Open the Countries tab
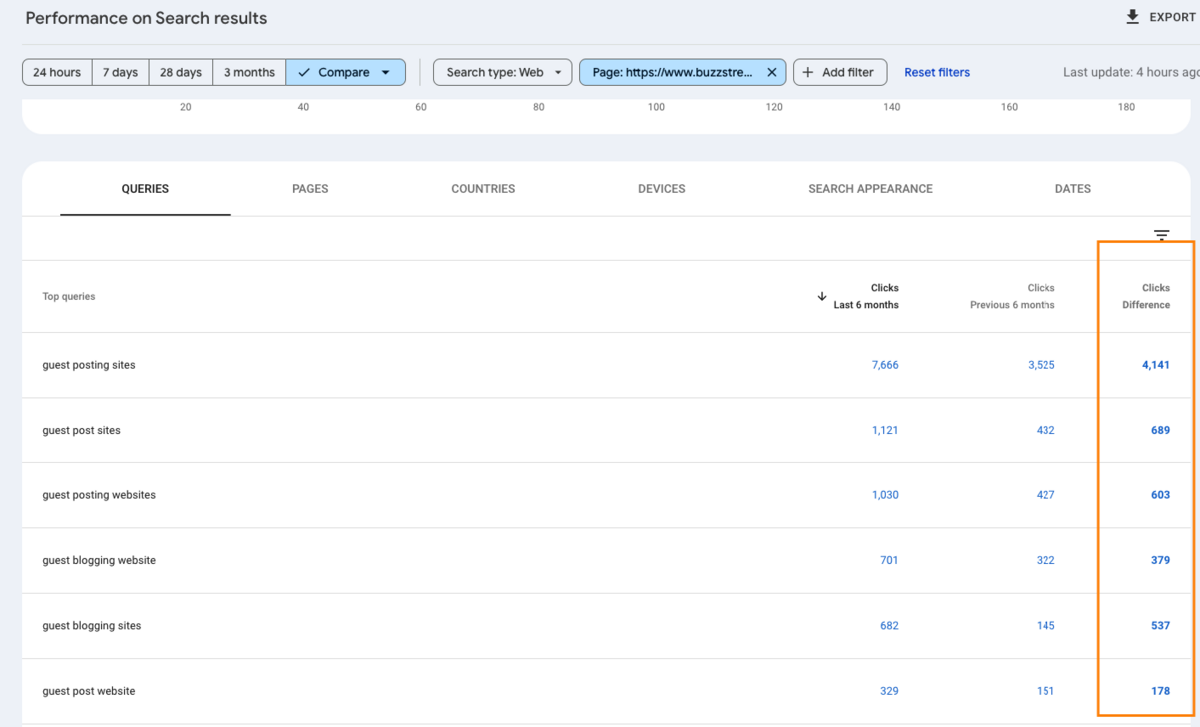Image resolution: width=1200 pixels, height=727 pixels. pyautogui.click(x=483, y=188)
